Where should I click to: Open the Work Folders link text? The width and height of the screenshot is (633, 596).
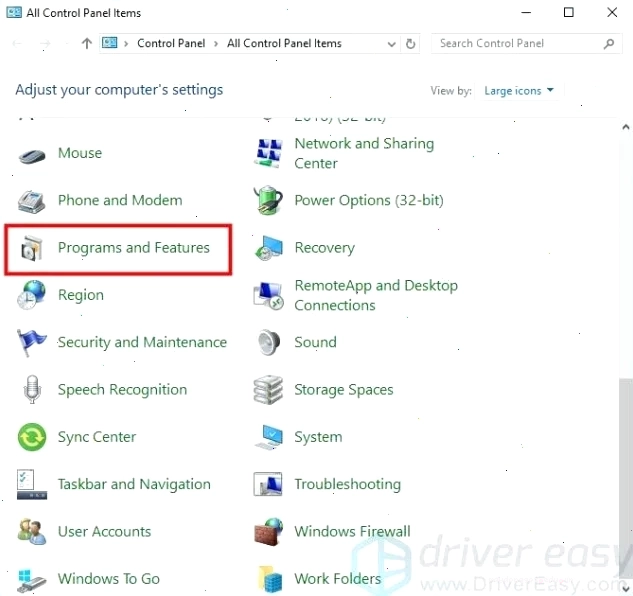click(337, 579)
